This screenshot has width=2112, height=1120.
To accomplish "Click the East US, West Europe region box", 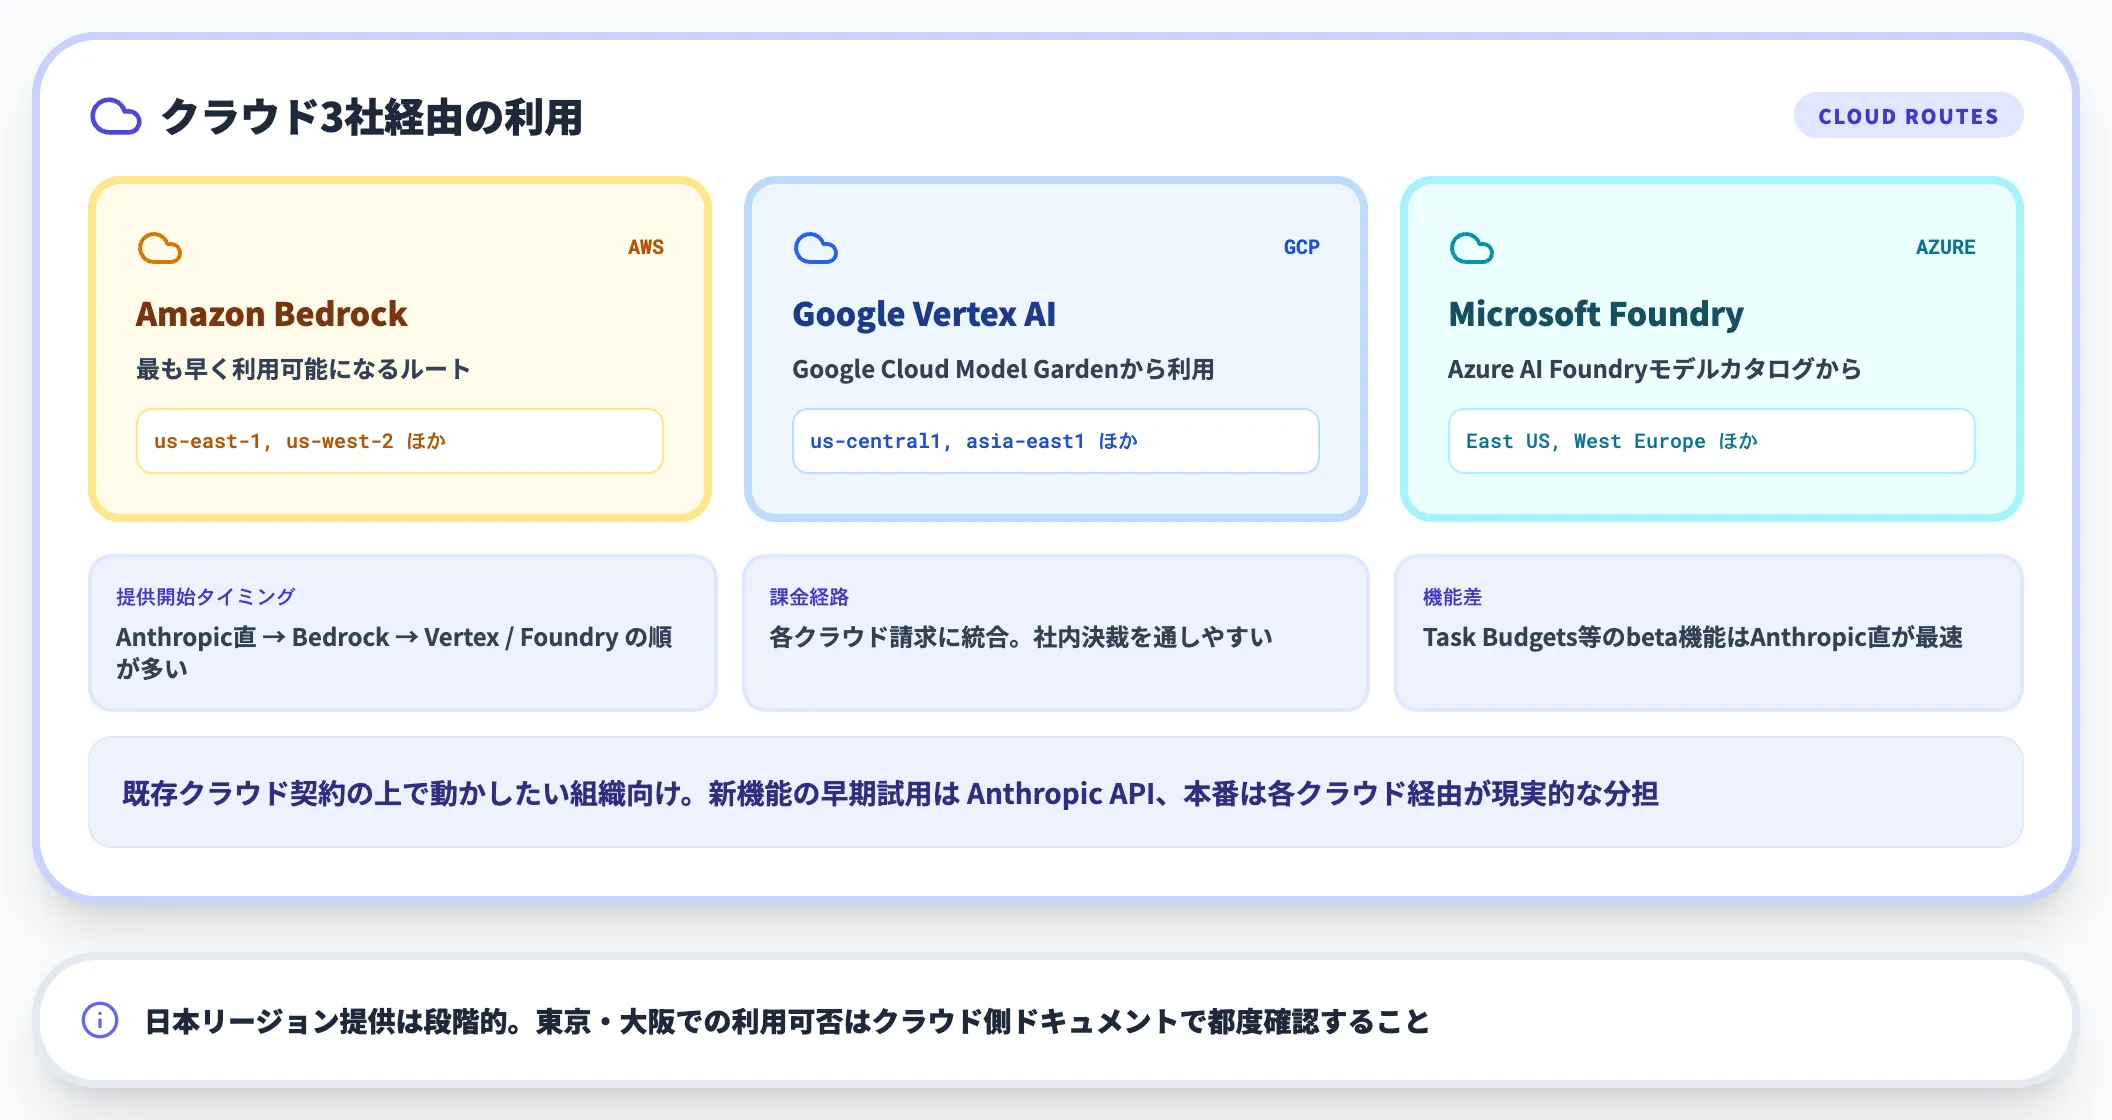I will 1711,441.
